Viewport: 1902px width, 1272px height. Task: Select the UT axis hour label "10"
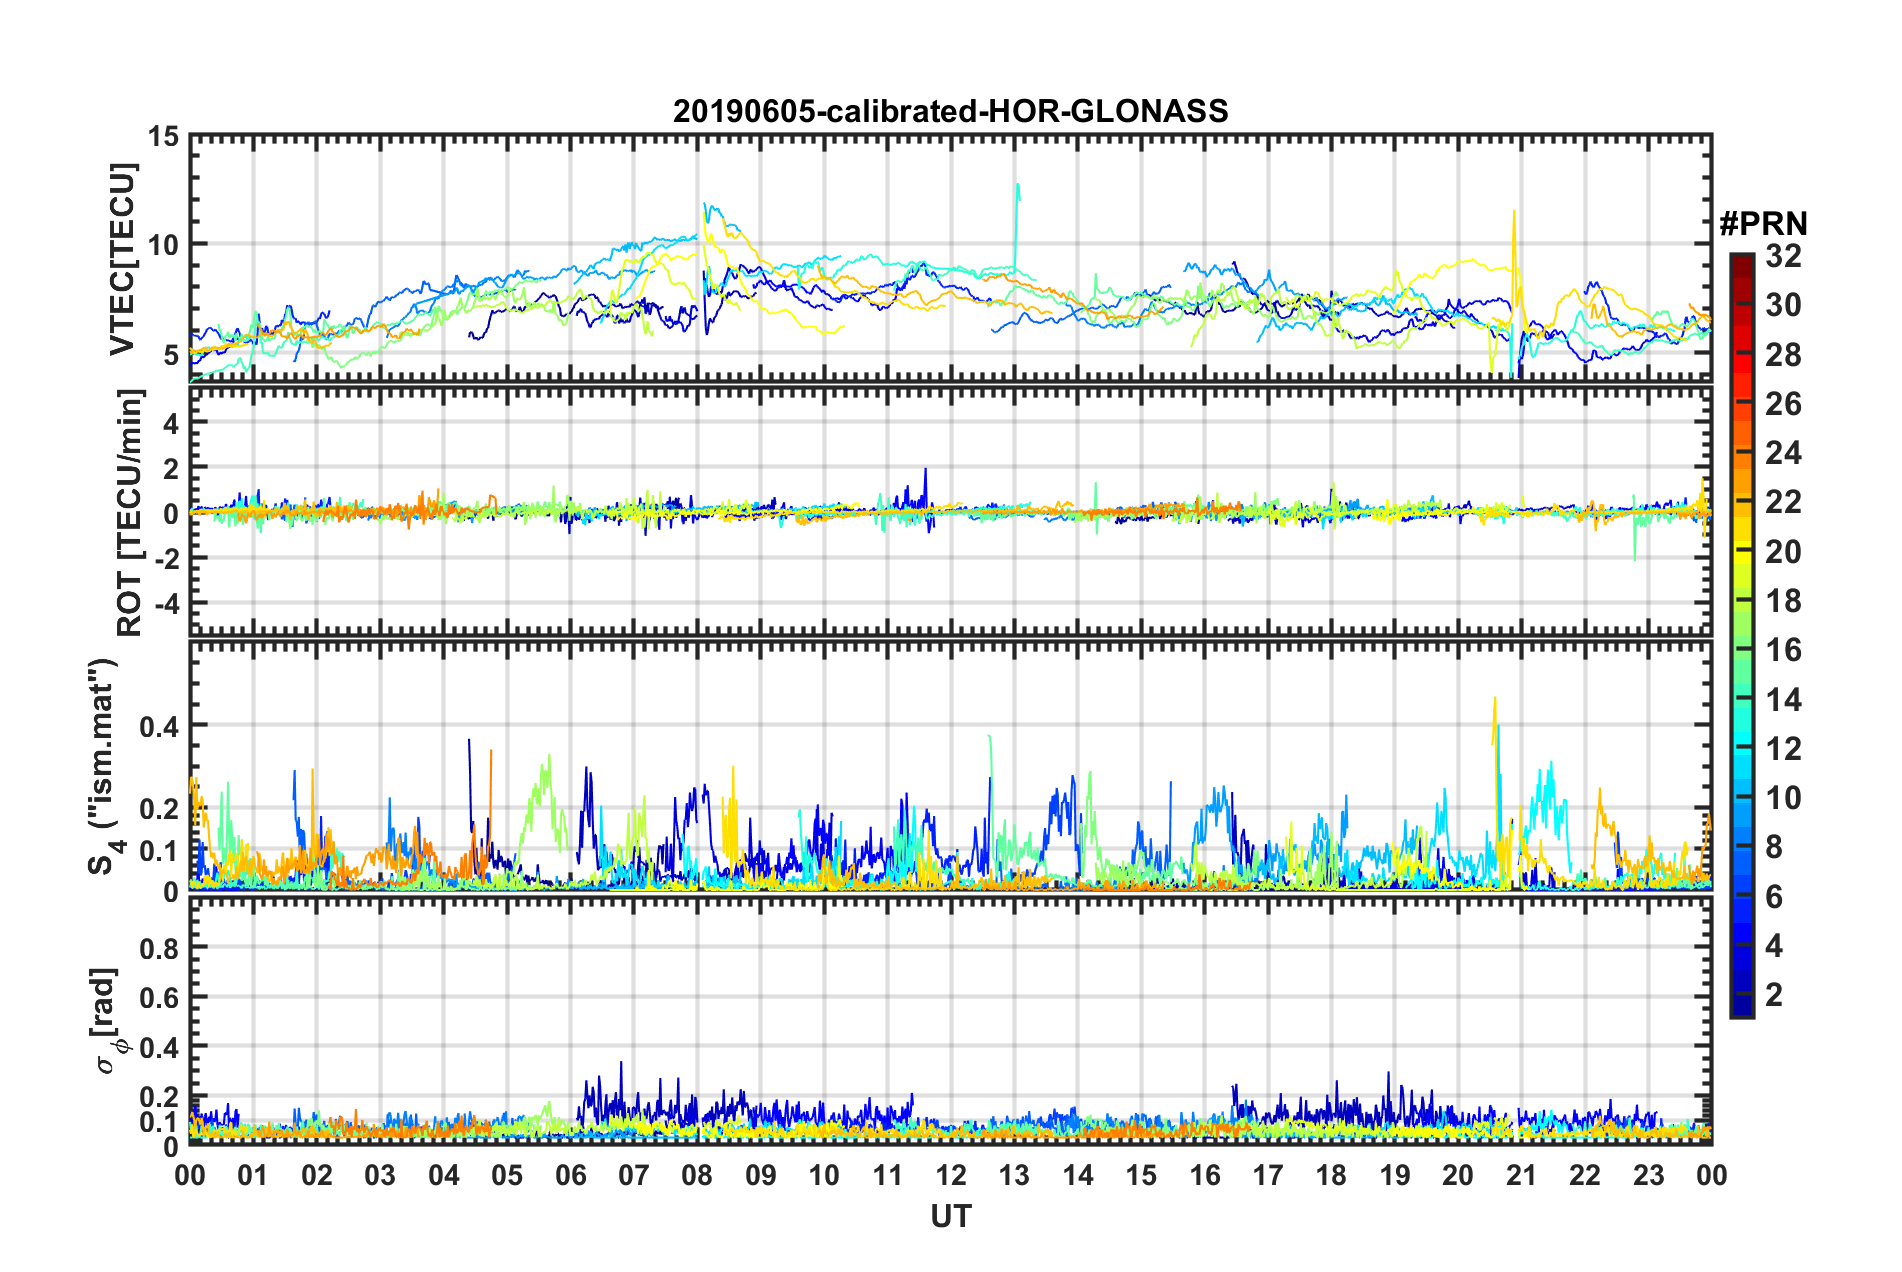(824, 1176)
